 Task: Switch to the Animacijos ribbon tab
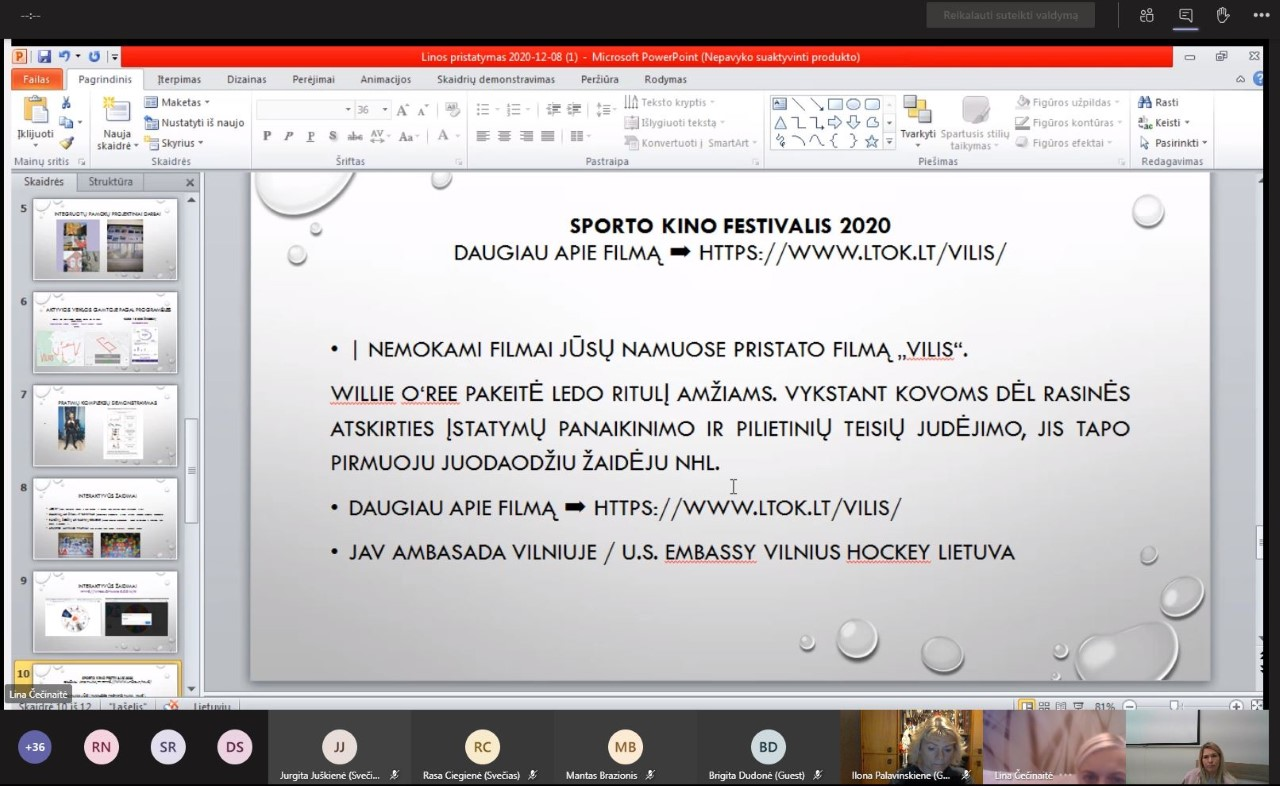pos(386,79)
